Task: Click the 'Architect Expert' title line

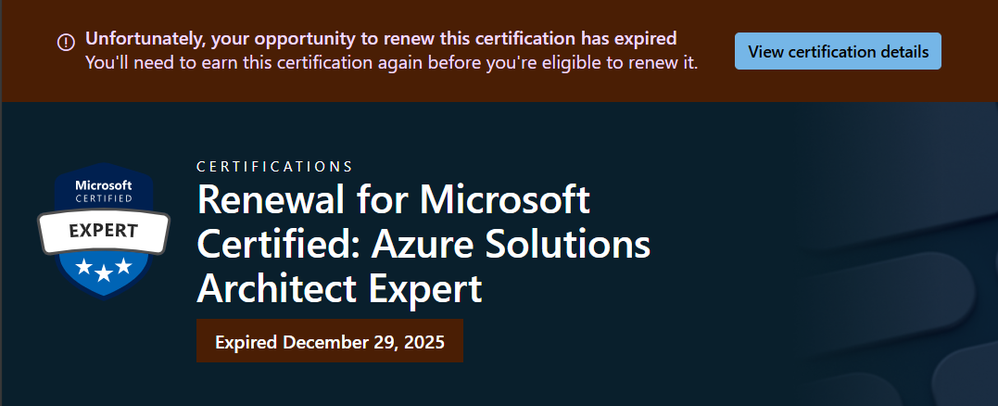Action: [340, 288]
